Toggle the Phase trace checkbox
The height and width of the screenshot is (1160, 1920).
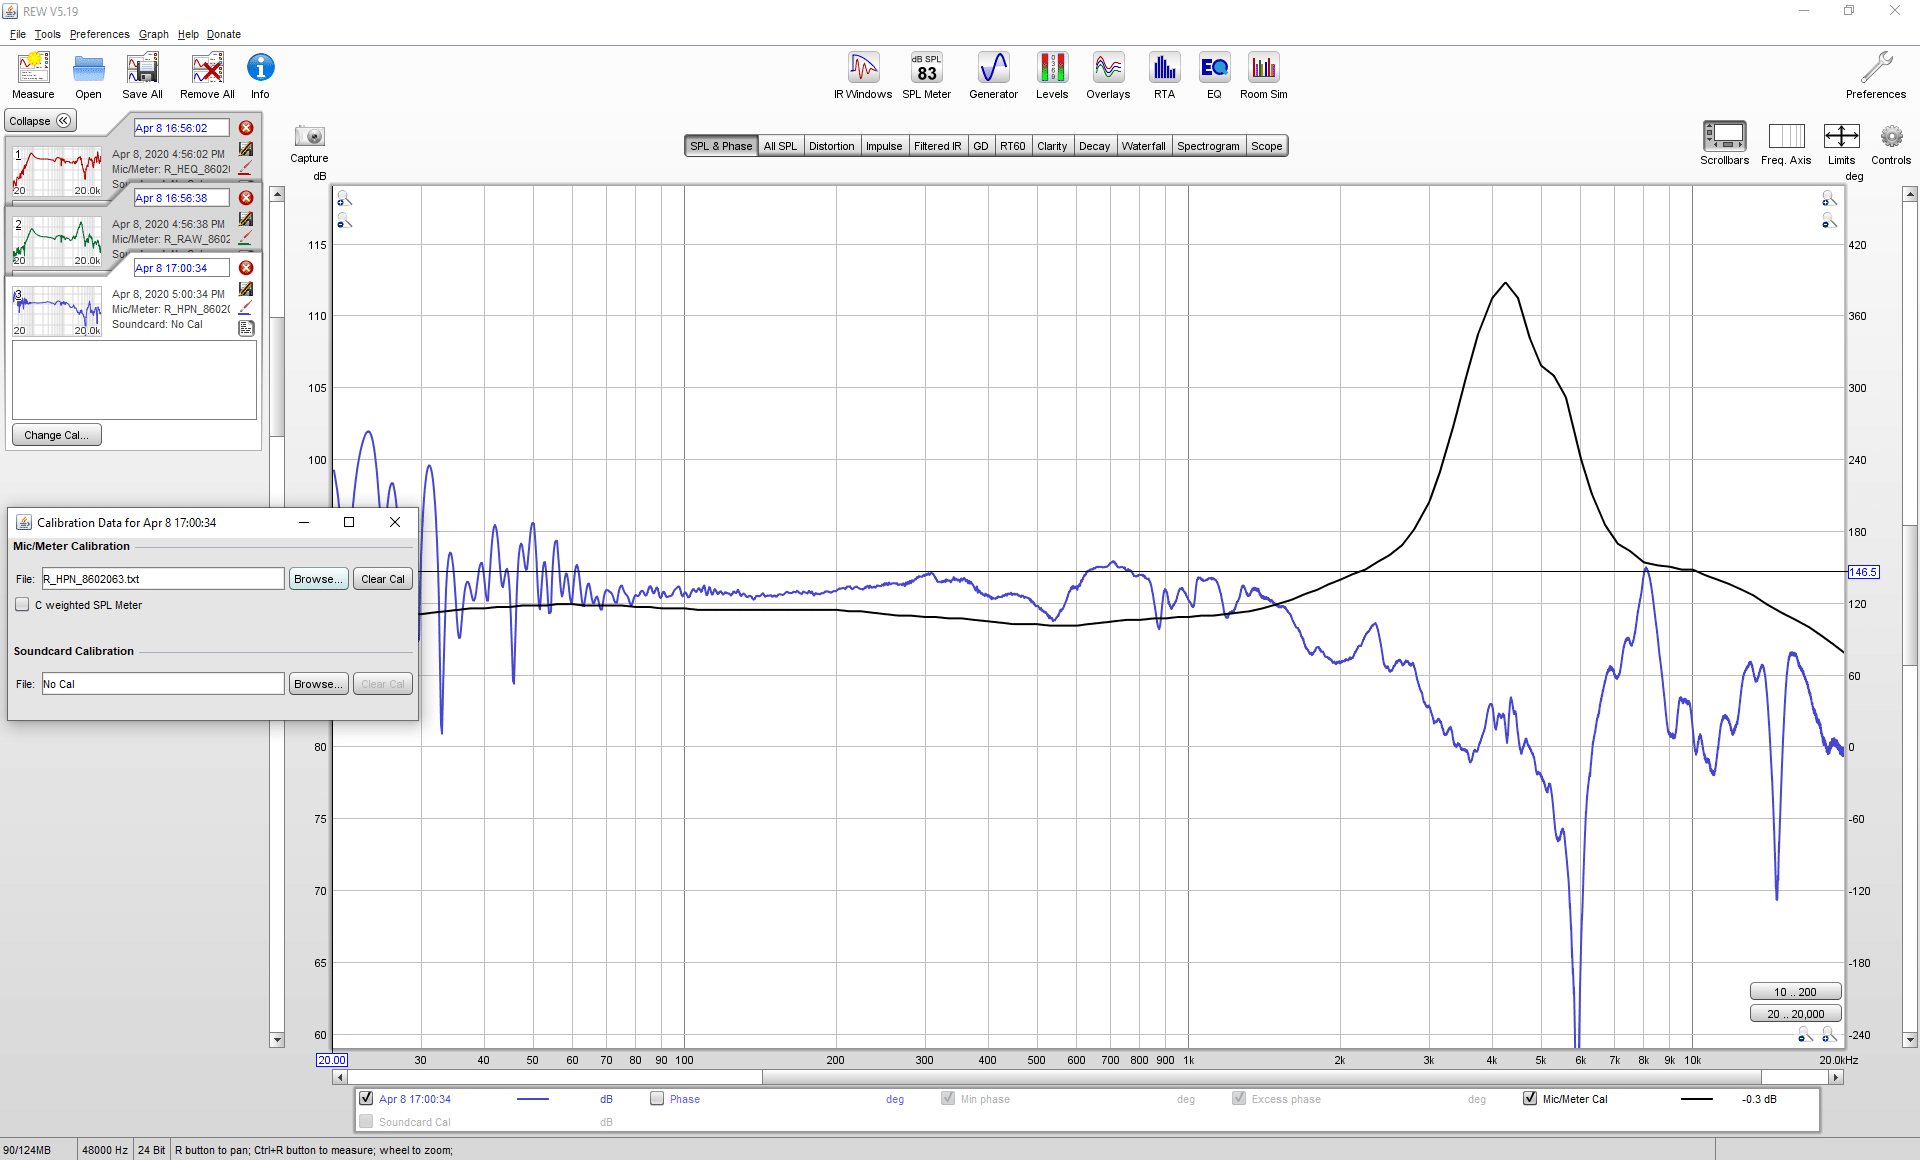(657, 1099)
